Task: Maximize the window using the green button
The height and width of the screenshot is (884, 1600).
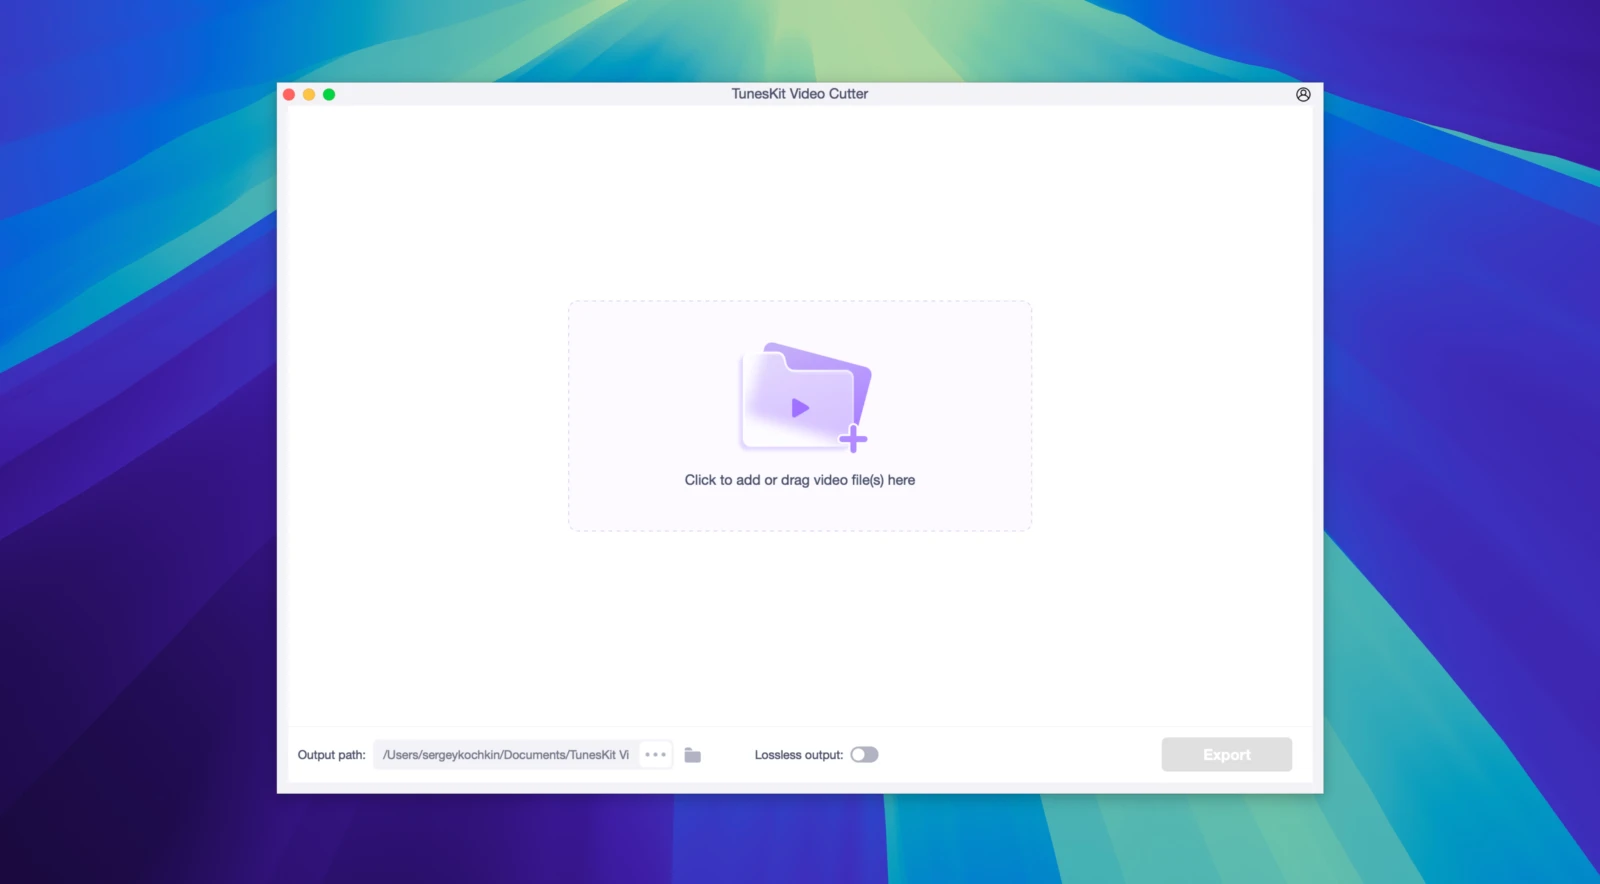Action: tap(329, 94)
